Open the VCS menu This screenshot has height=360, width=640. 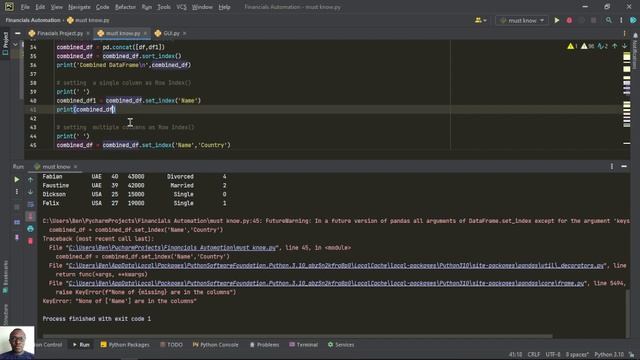point(181,7)
